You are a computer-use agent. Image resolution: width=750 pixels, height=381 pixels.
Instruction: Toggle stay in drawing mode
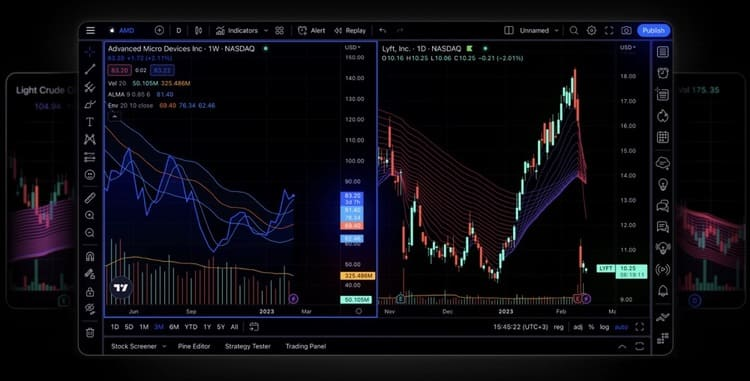point(90,274)
